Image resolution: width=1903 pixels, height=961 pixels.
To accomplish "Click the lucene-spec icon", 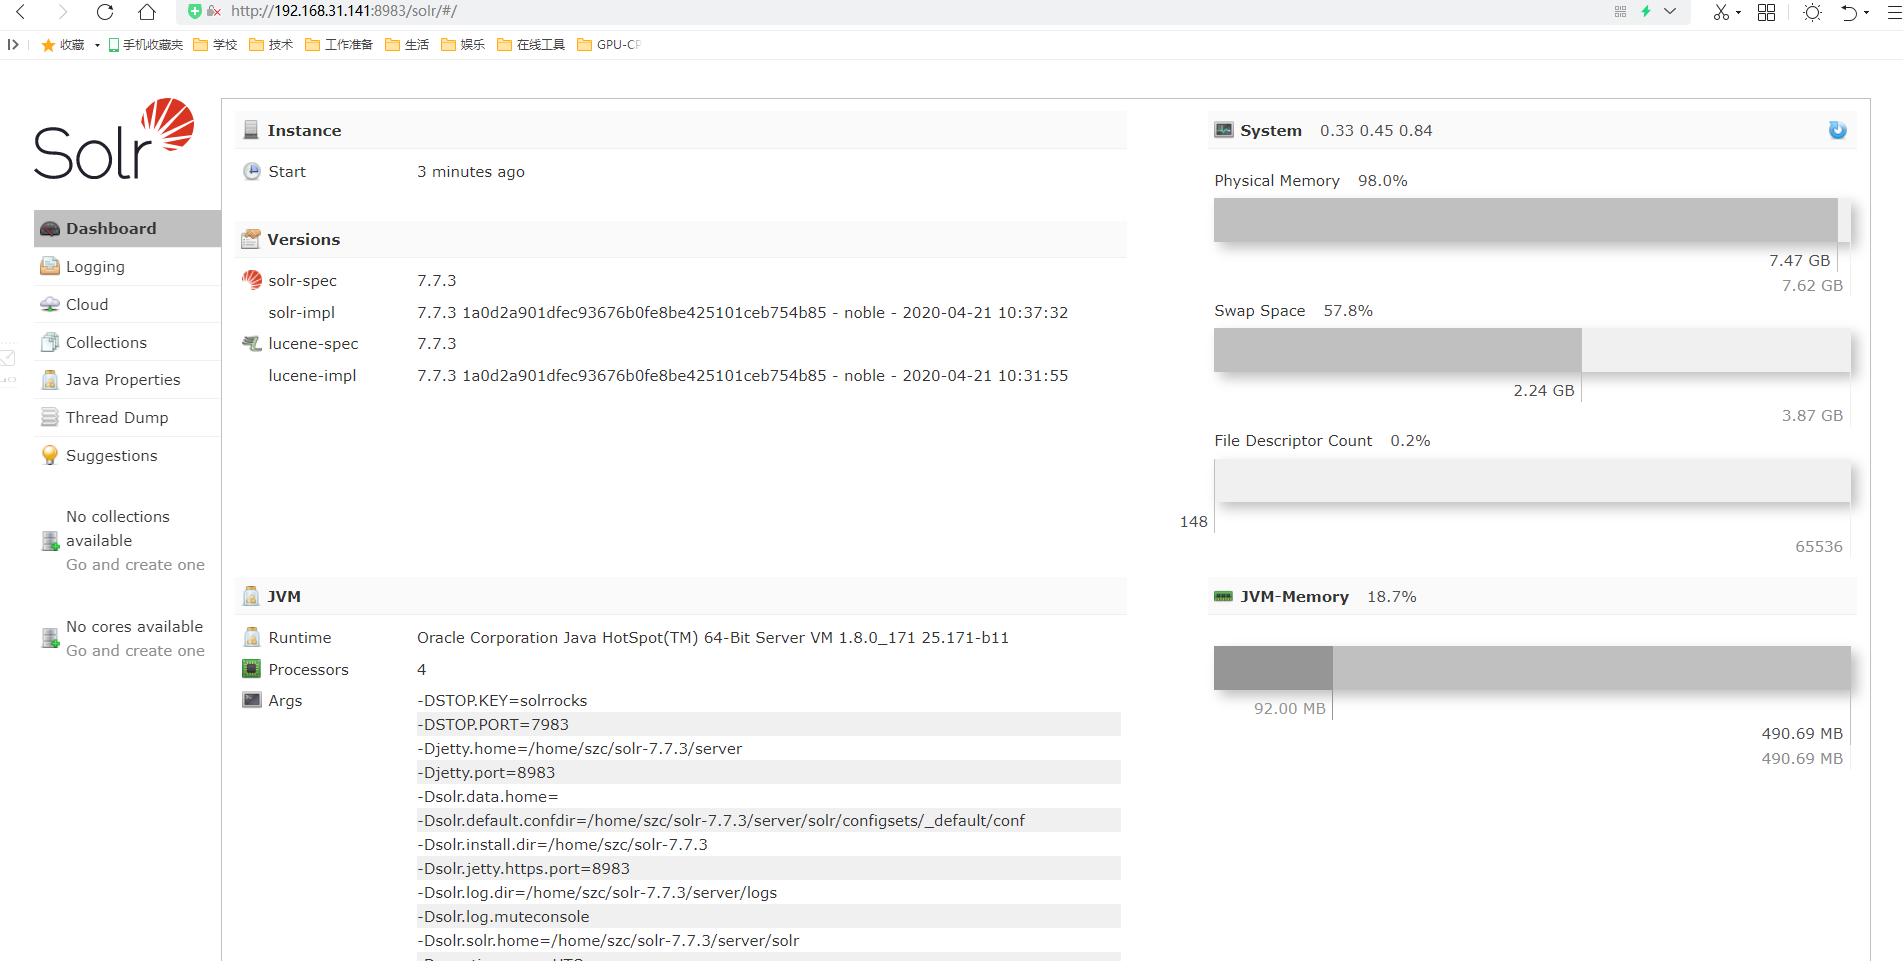I will pyautogui.click(x=252, y=343).
